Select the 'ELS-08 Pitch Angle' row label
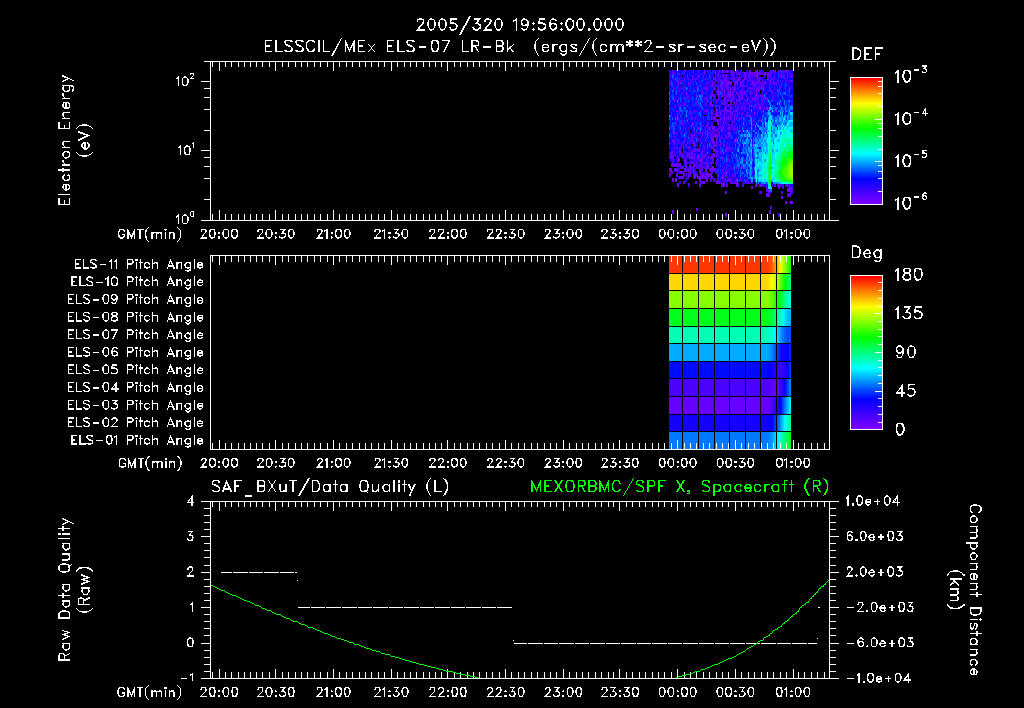This screenshot has height=708, width=1024. coord(136,317)
